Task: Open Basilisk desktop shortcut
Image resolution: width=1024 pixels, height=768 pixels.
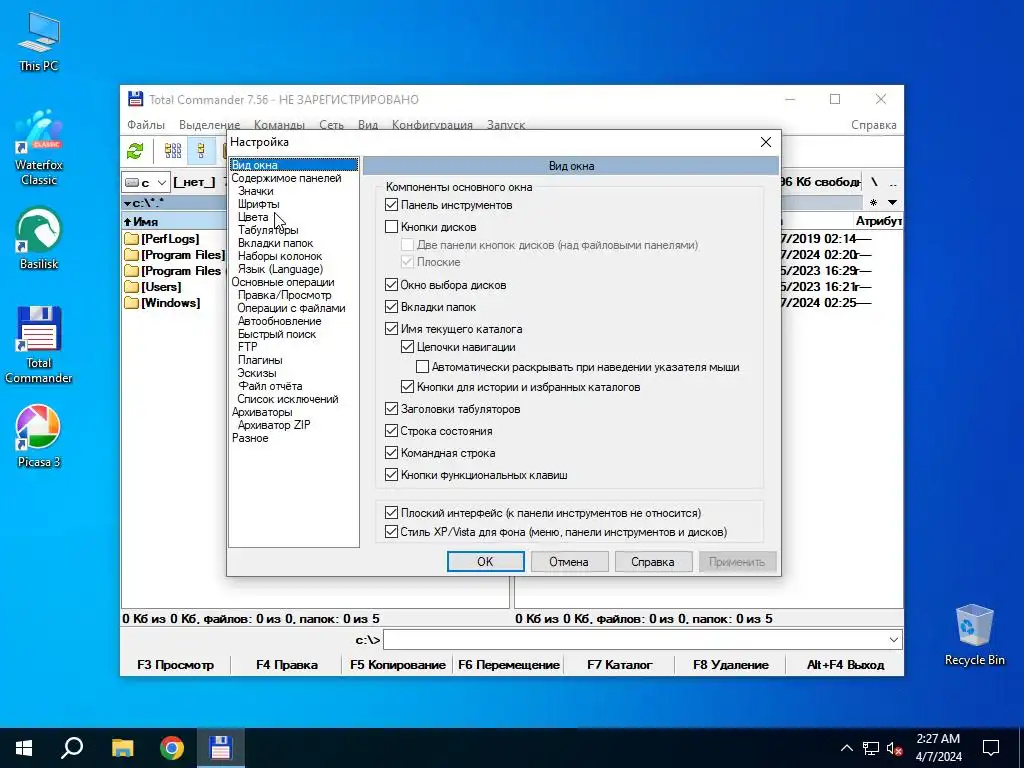Action: point(39,238)
